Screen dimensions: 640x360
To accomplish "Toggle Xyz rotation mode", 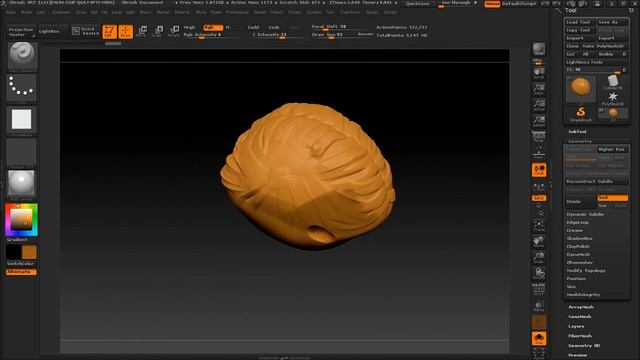I will point(539,198).
